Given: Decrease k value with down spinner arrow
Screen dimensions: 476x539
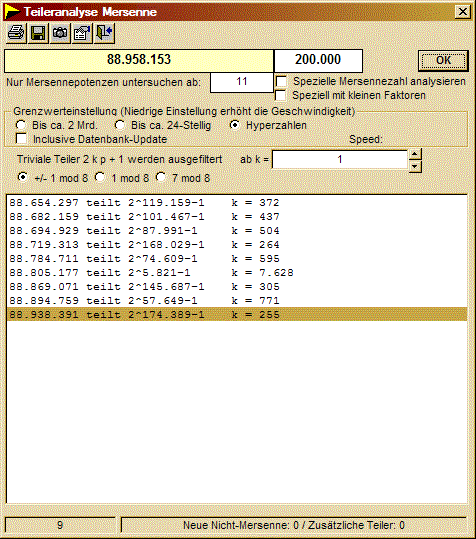Looking at the screenshot, I should [415, 166].
